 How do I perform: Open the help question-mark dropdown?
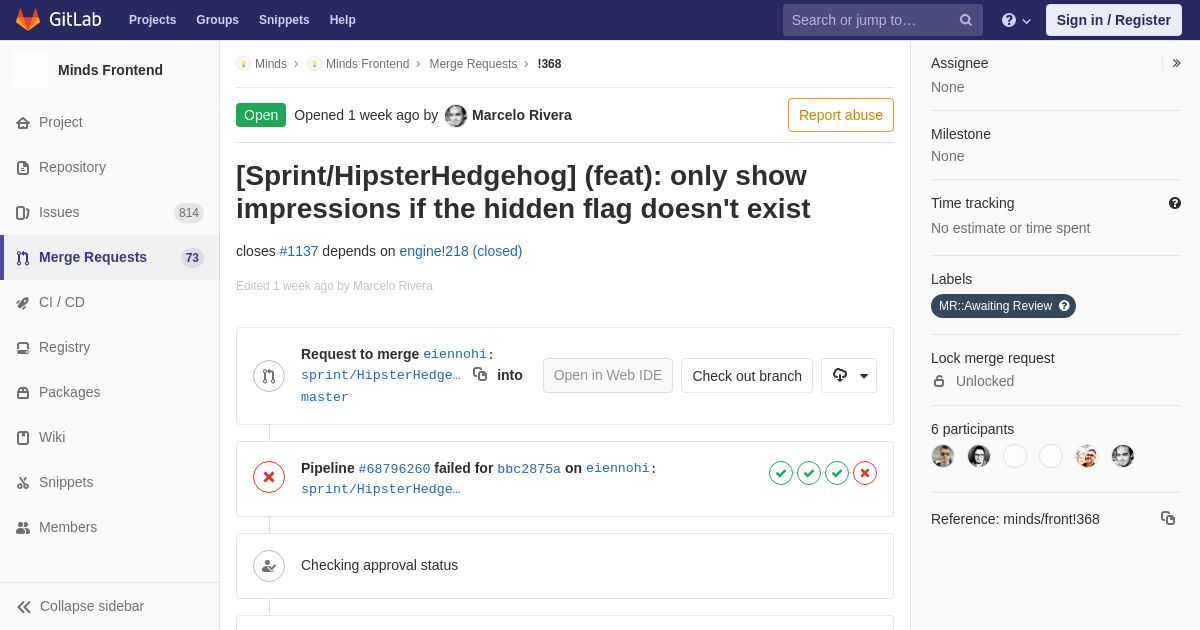click(1017, 20)
